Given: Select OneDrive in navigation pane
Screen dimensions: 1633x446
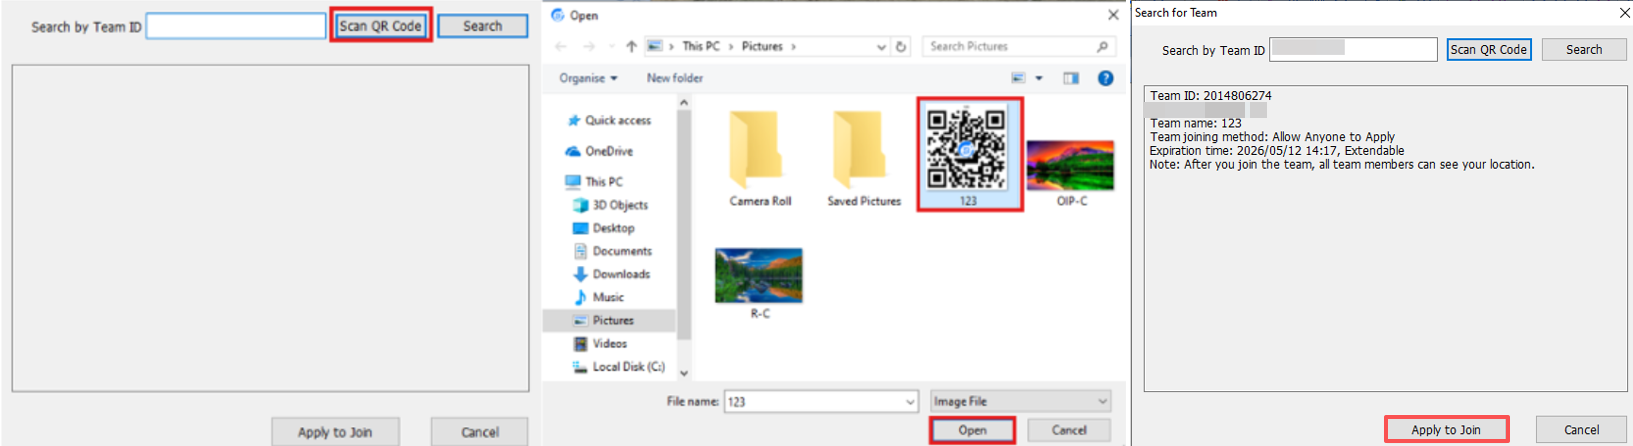Looking at the screenshot, I should pyautogui.click(x=600, y=151).
